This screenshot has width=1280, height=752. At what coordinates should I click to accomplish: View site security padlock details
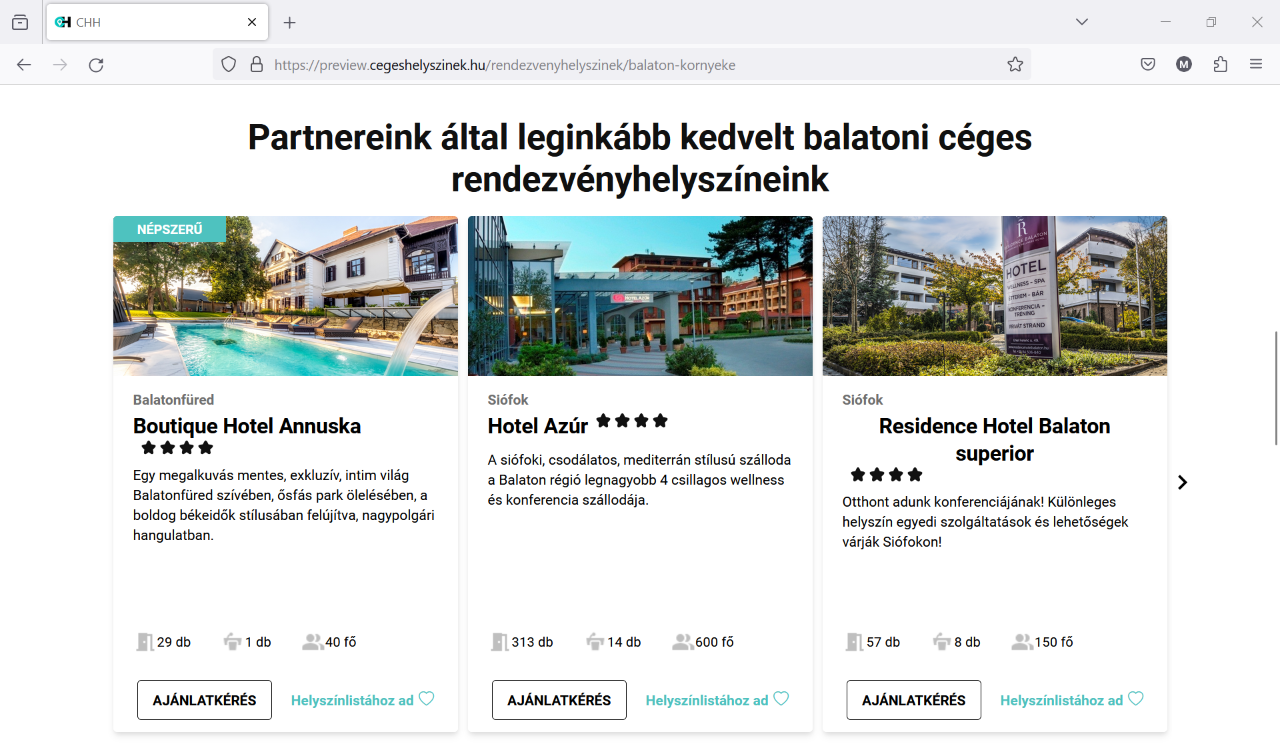tap(257, 65)
